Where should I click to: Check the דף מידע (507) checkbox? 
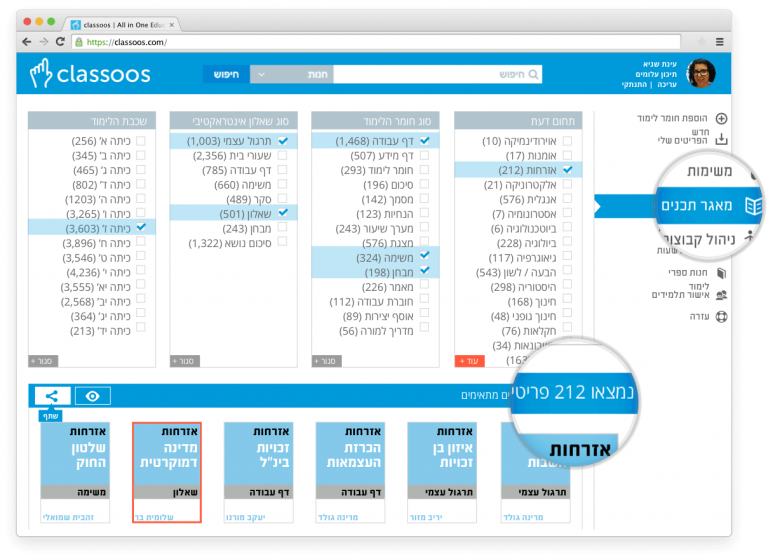(424, 156)
